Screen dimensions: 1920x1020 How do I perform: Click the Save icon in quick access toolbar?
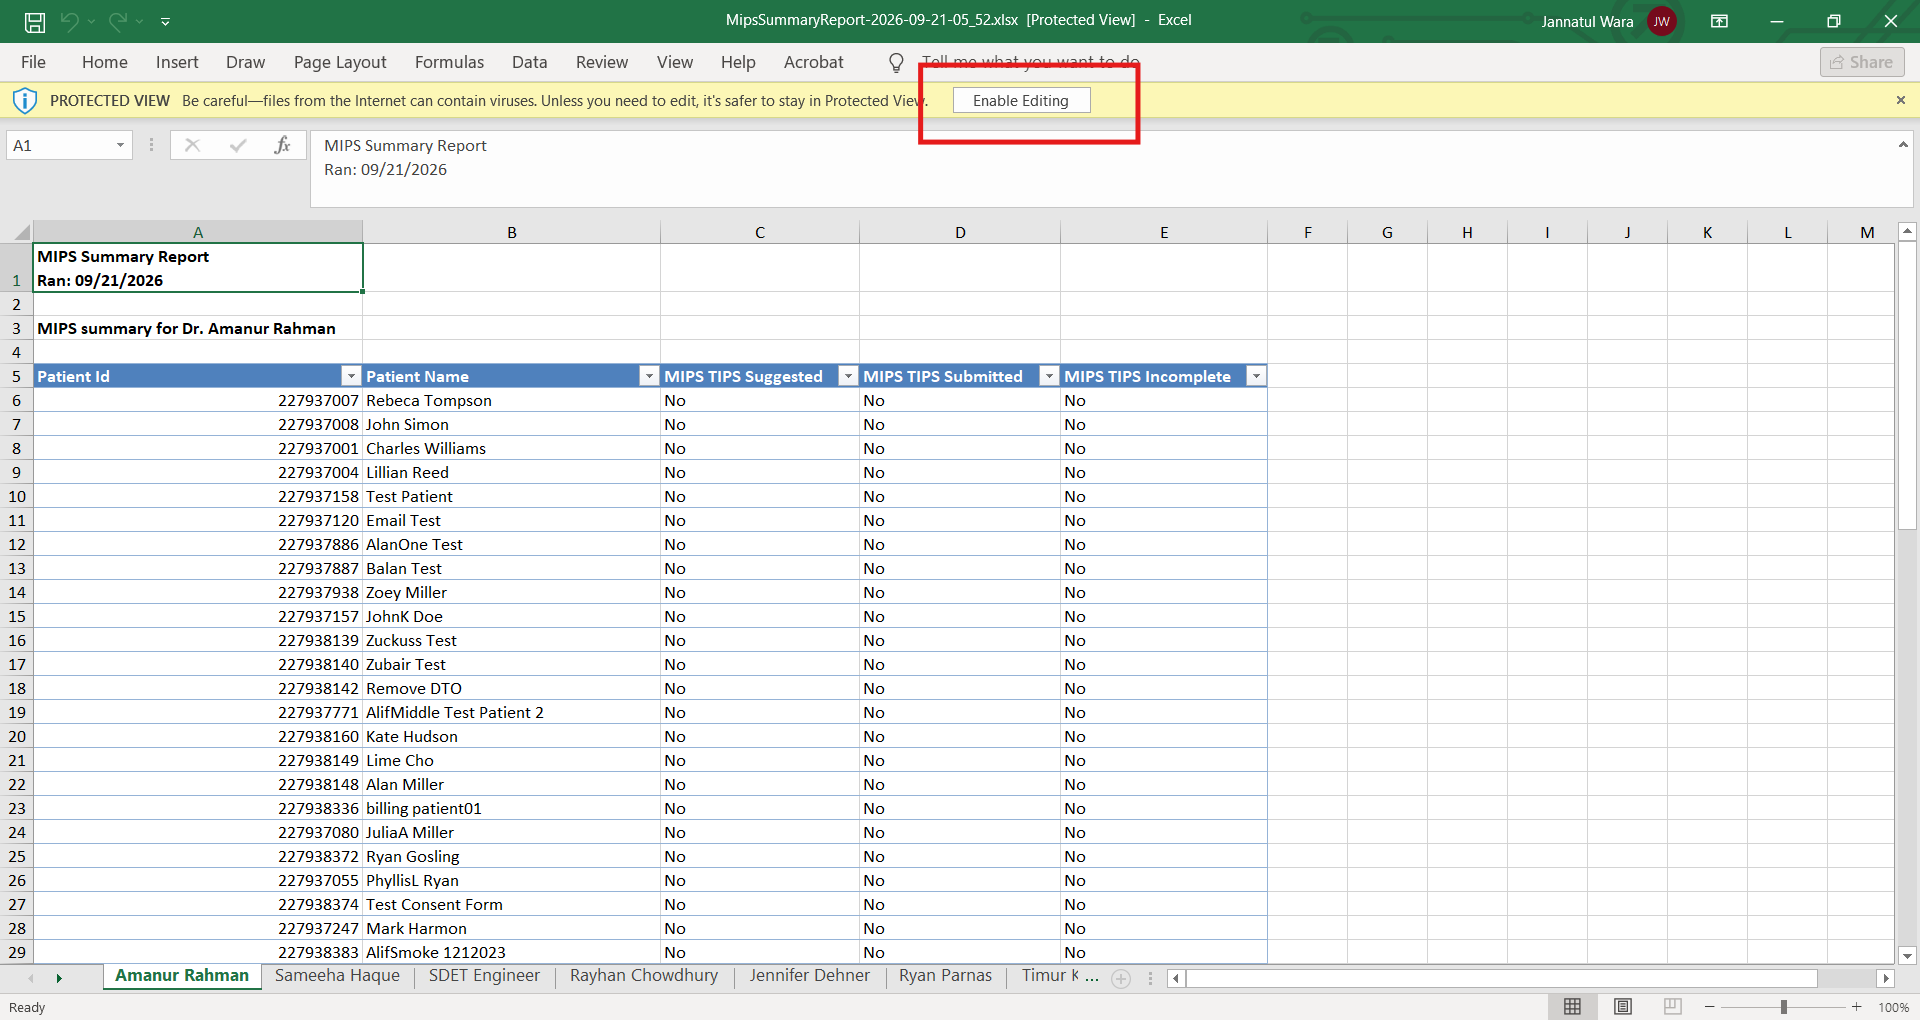pyautogui.click(x=35, y=21)
